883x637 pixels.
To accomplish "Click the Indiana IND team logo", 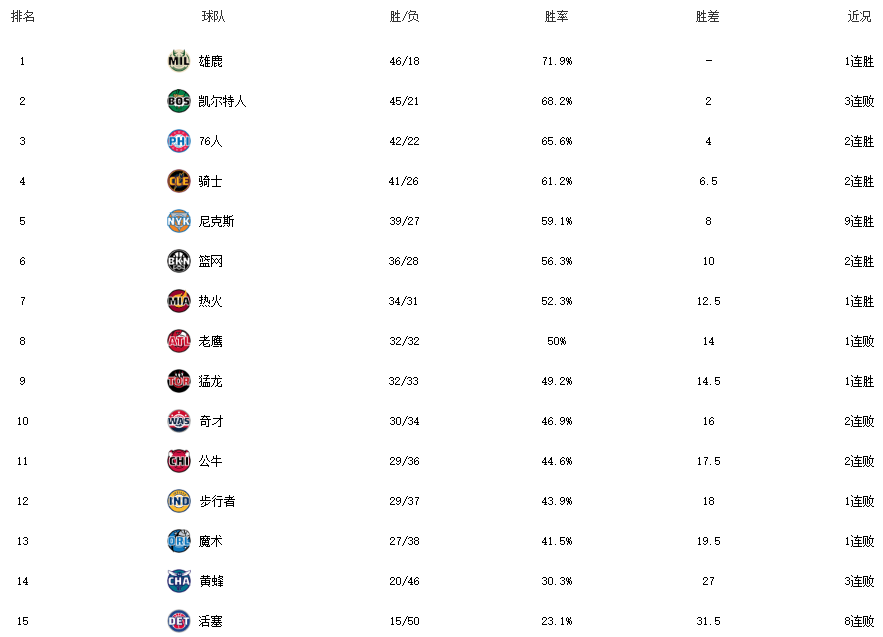I will [x=178, y=501].
